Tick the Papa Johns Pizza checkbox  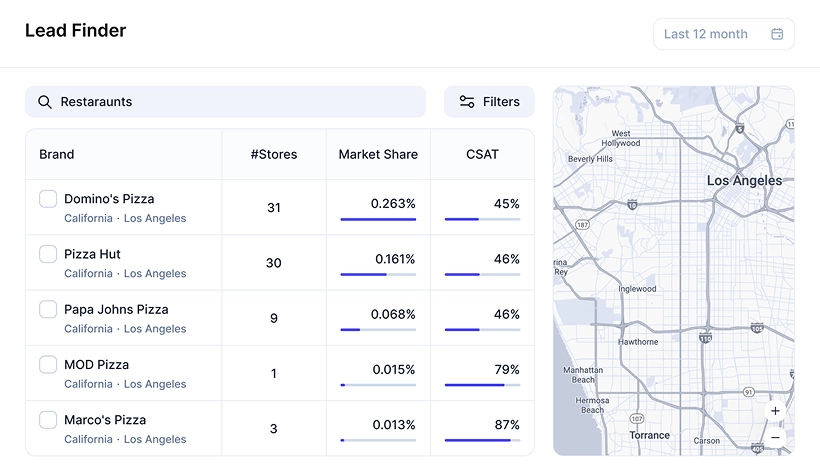click(x=48, y=309)
